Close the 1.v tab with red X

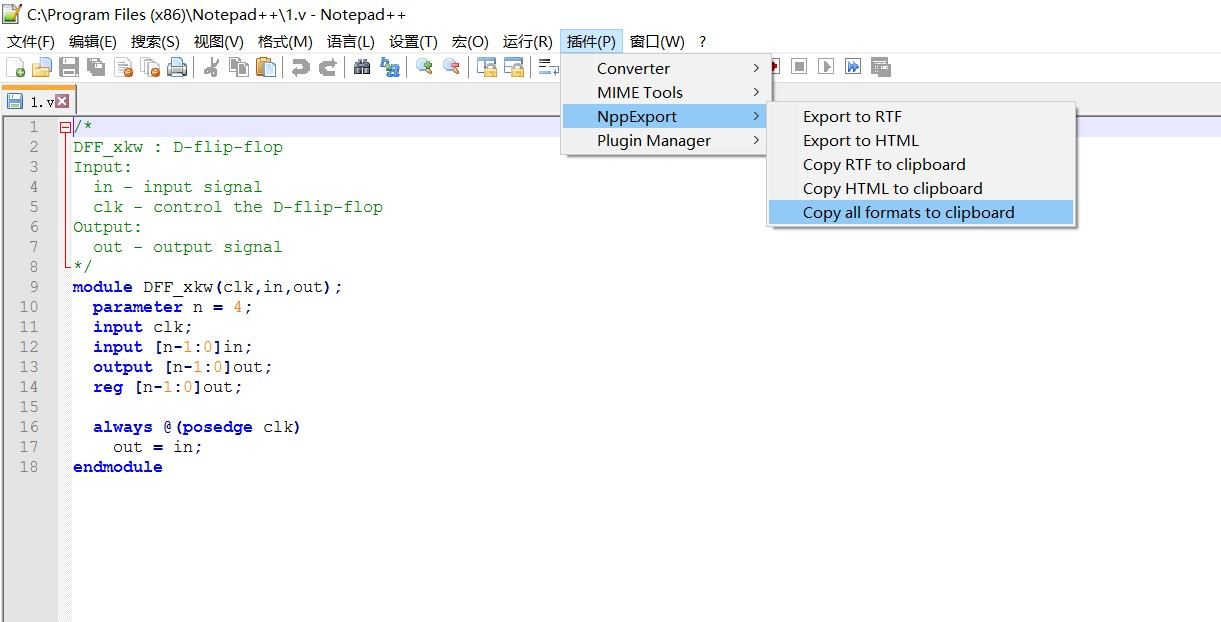[x=62, y=101]
